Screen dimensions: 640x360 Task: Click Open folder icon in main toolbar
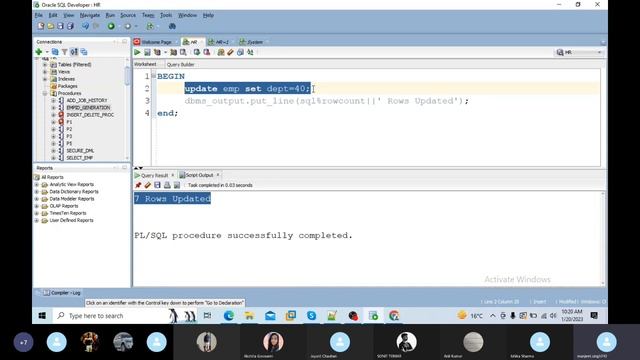click(51, 26)
